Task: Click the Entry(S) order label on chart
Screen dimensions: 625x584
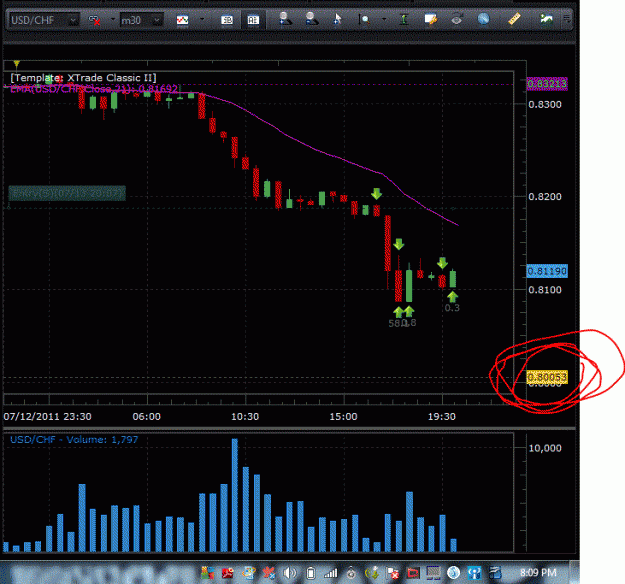Action: (67, 193)
